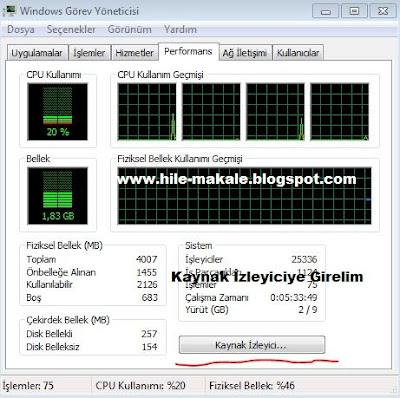400x398 pixels.
Task: Click the İşlemler: 75 status bar entry
Action: [x=28, y=386]
